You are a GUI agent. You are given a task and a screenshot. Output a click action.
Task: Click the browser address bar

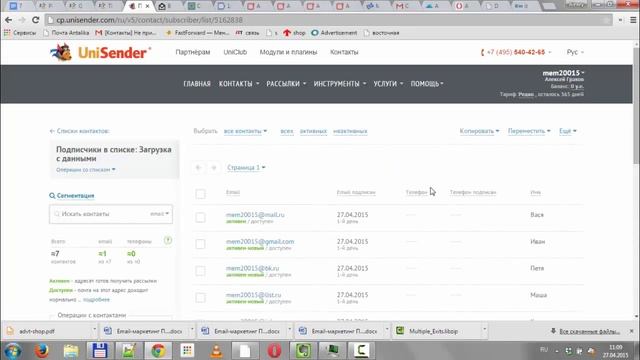(329, 20)
